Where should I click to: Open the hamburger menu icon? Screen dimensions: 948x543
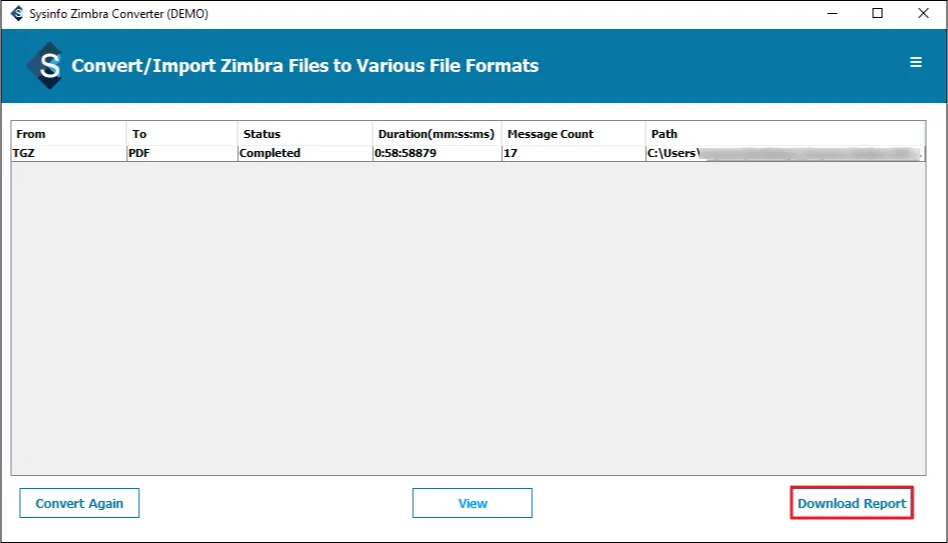(915, 63)
